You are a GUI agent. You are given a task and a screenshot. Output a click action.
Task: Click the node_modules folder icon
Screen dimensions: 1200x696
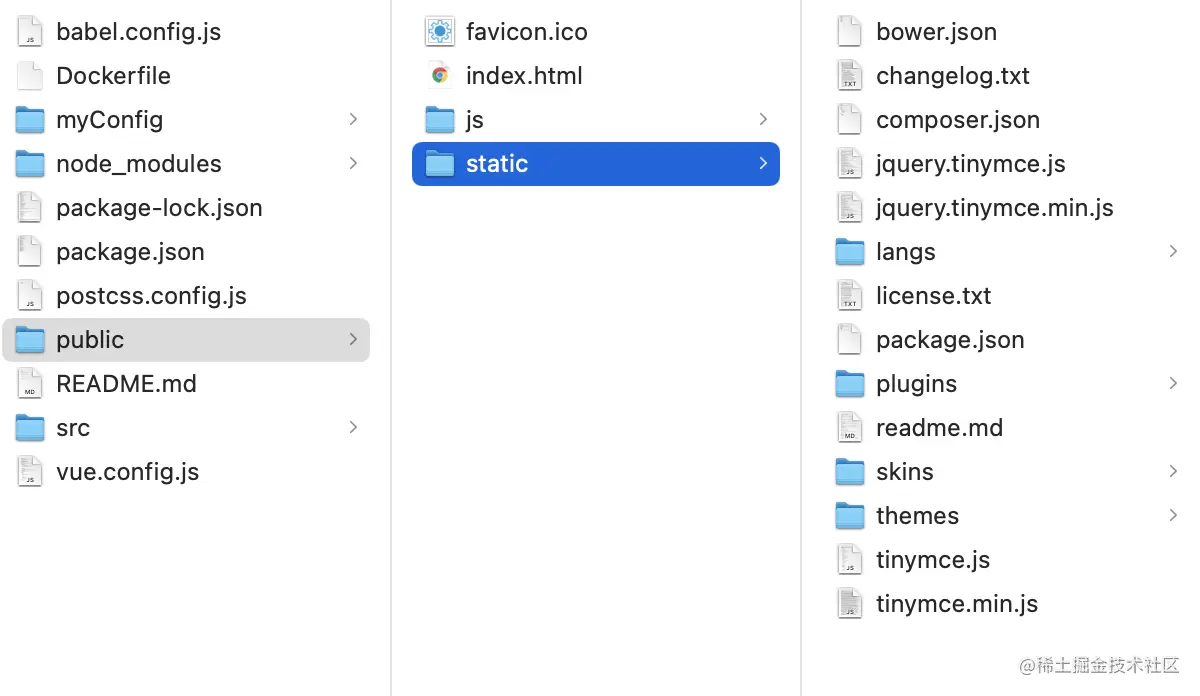30,164
